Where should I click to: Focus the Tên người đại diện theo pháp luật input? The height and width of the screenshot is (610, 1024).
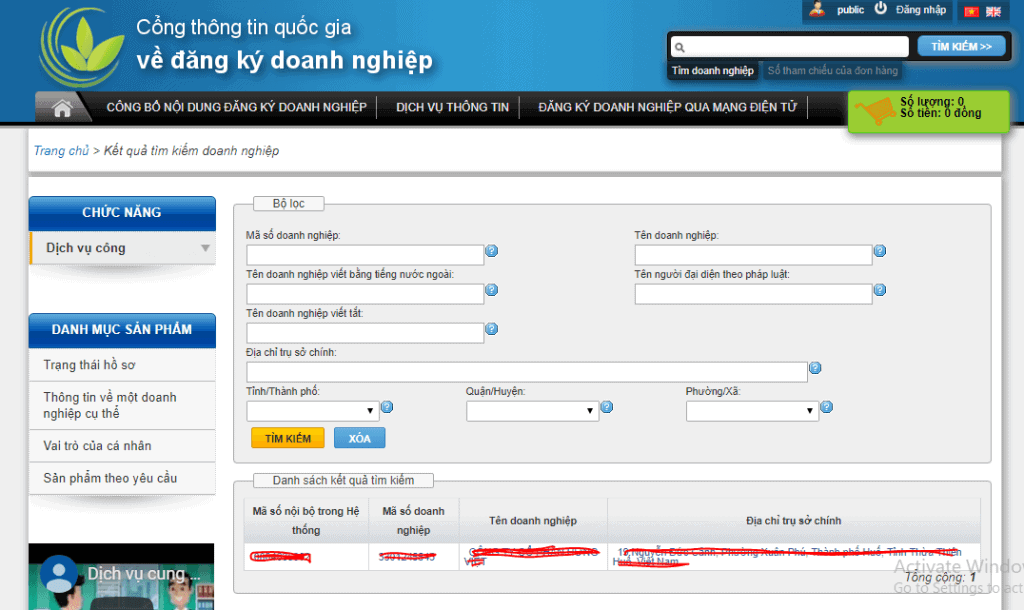(753, 294)
